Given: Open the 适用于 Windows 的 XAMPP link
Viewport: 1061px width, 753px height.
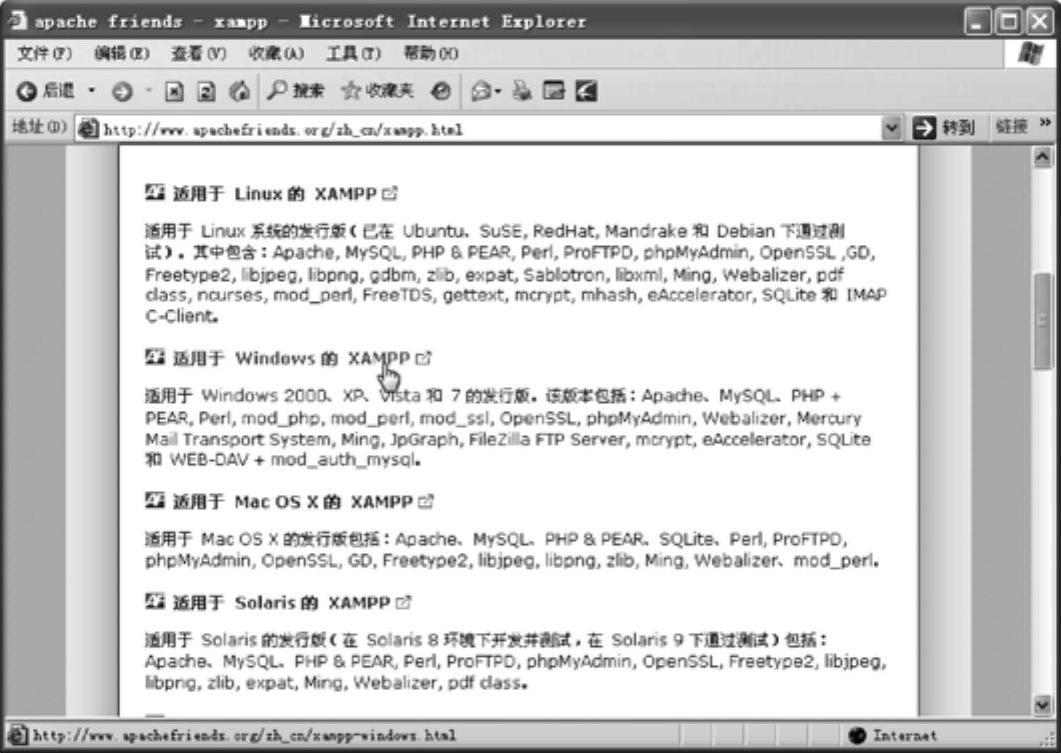Looking at the screenshot, I should pos(291,359).
